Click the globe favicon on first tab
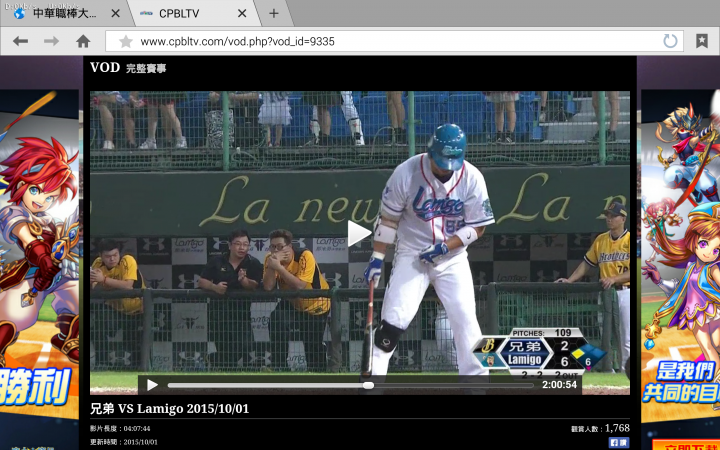The image size is (720, 450). [19, 13]
